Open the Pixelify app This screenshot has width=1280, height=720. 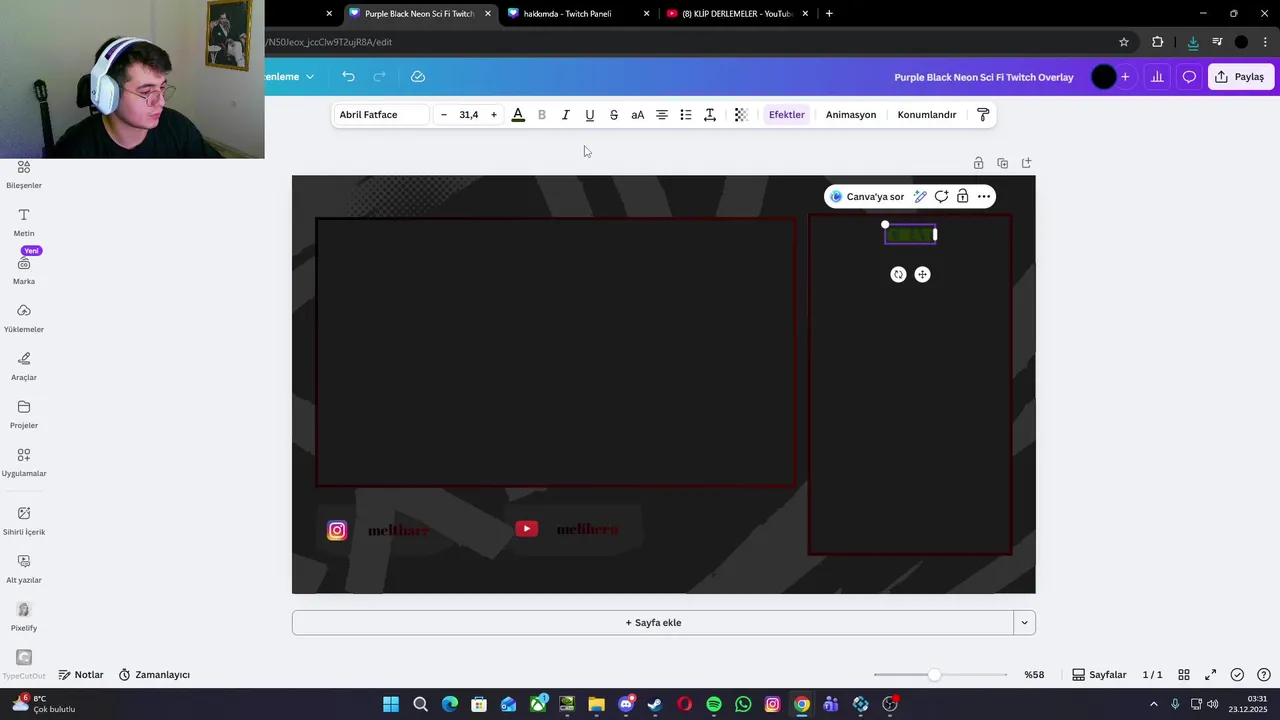(x=24, y=616)
